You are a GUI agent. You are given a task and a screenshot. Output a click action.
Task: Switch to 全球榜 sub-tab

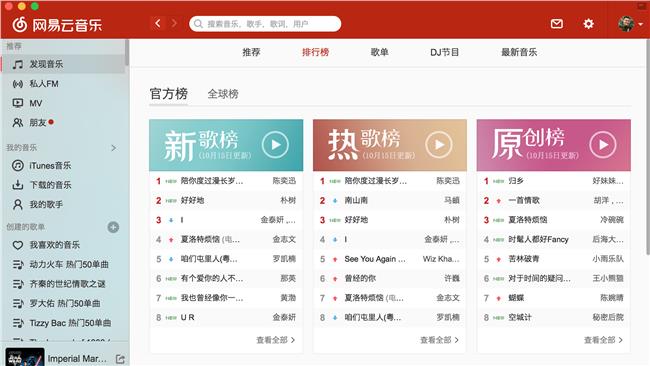click(x=223, y=94)
